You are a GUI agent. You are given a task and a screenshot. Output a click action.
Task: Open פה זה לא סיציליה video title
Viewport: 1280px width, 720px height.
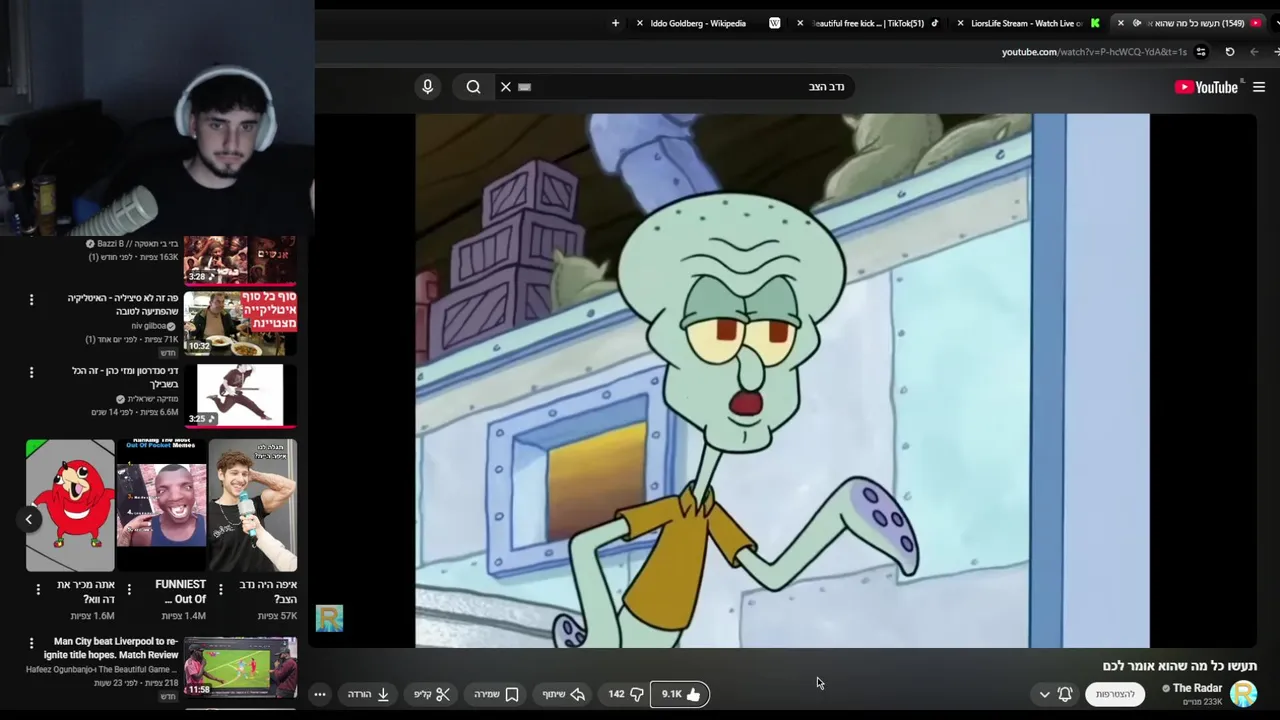[123, 305]
